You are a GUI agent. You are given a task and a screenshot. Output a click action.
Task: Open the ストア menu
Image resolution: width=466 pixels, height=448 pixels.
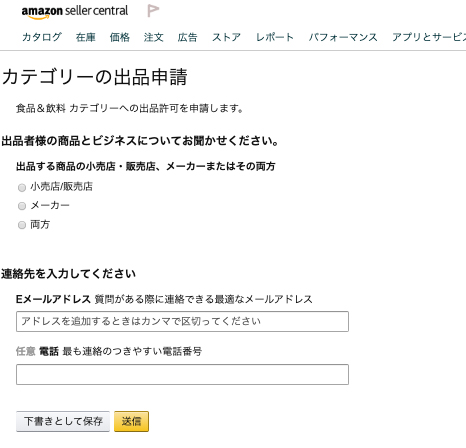227,37
